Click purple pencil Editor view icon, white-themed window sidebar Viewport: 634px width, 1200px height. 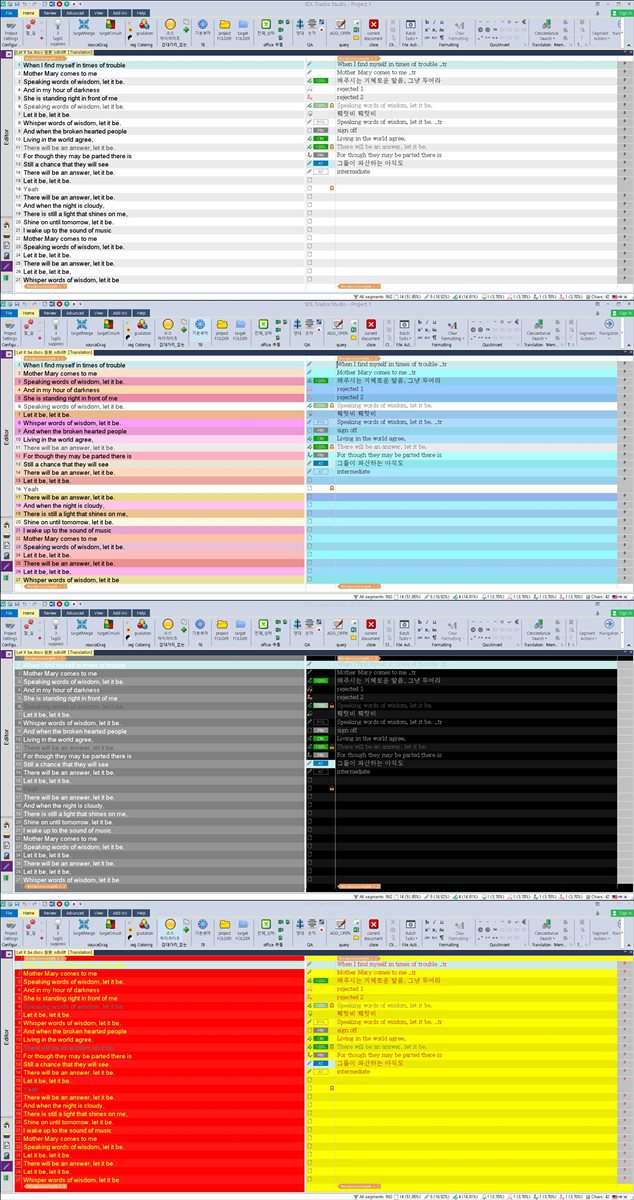(x=6, y=266)
